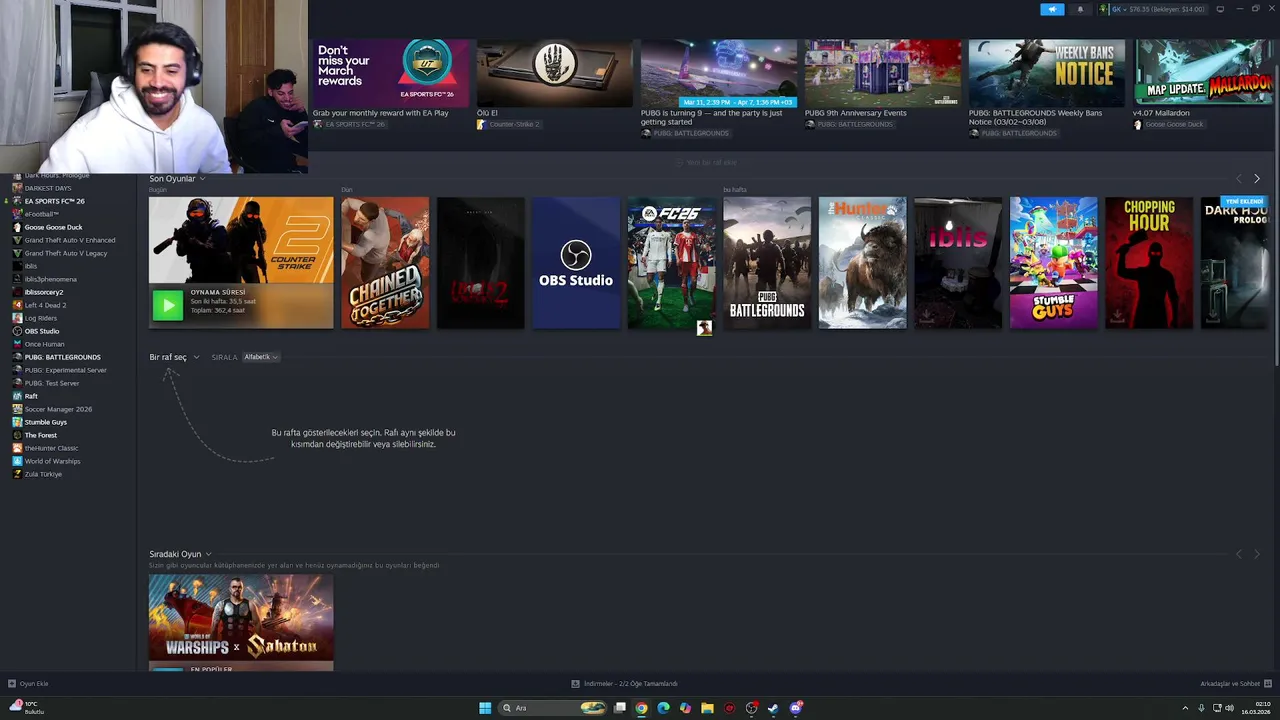The width and height of the screenshot is (1280, 720).
Task: Open theHunter Classic cover tile
Action: pyautogui.click(x=863, y=263)
